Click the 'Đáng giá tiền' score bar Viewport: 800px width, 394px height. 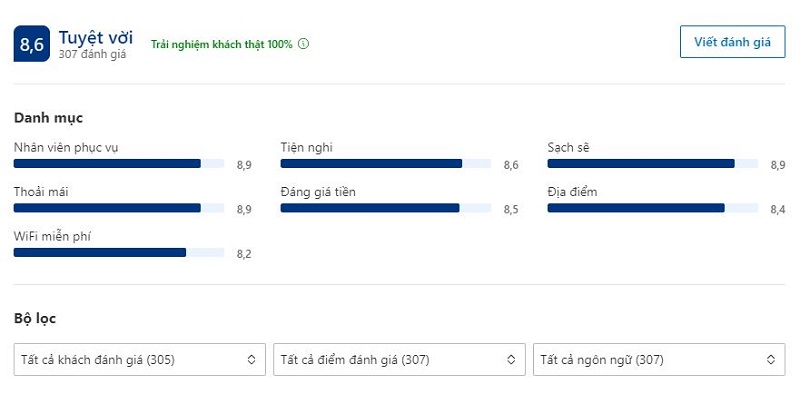click(386, 208)
